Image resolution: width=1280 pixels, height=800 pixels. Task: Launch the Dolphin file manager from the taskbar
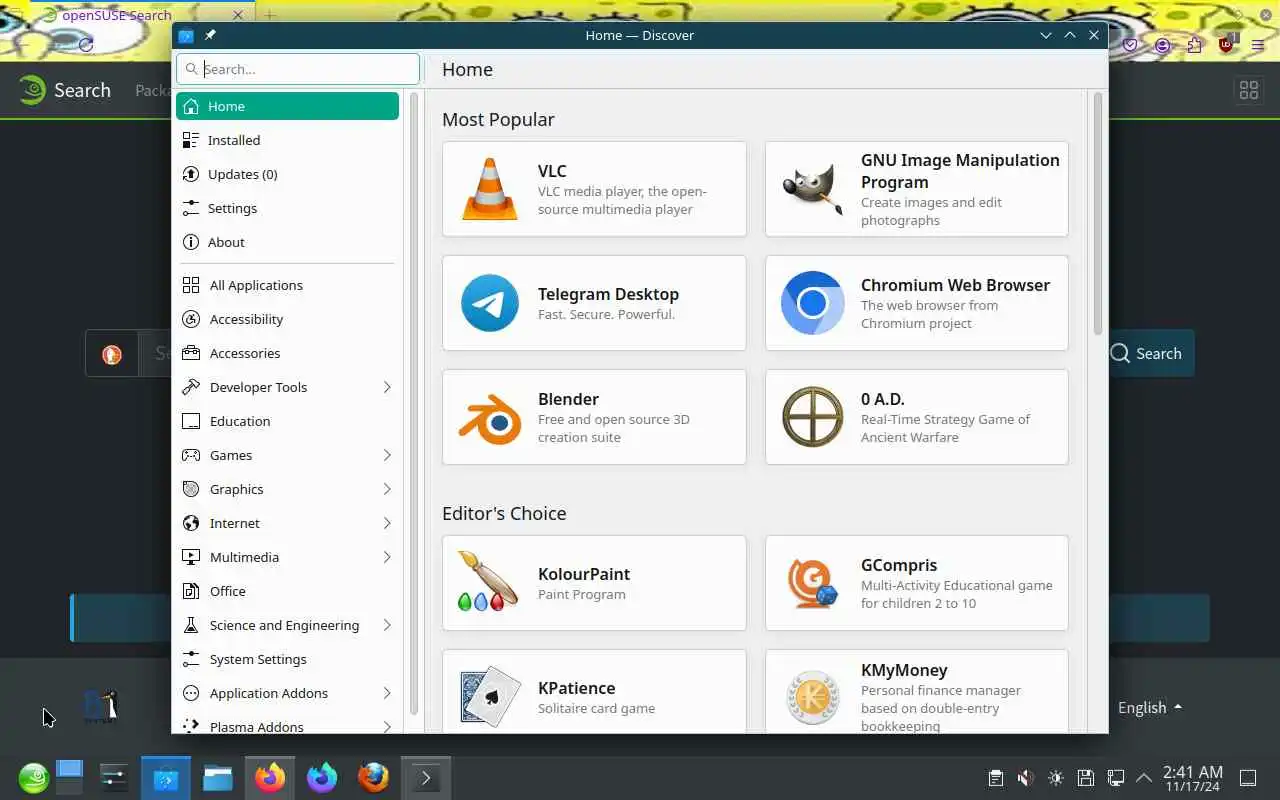point(218,777)
